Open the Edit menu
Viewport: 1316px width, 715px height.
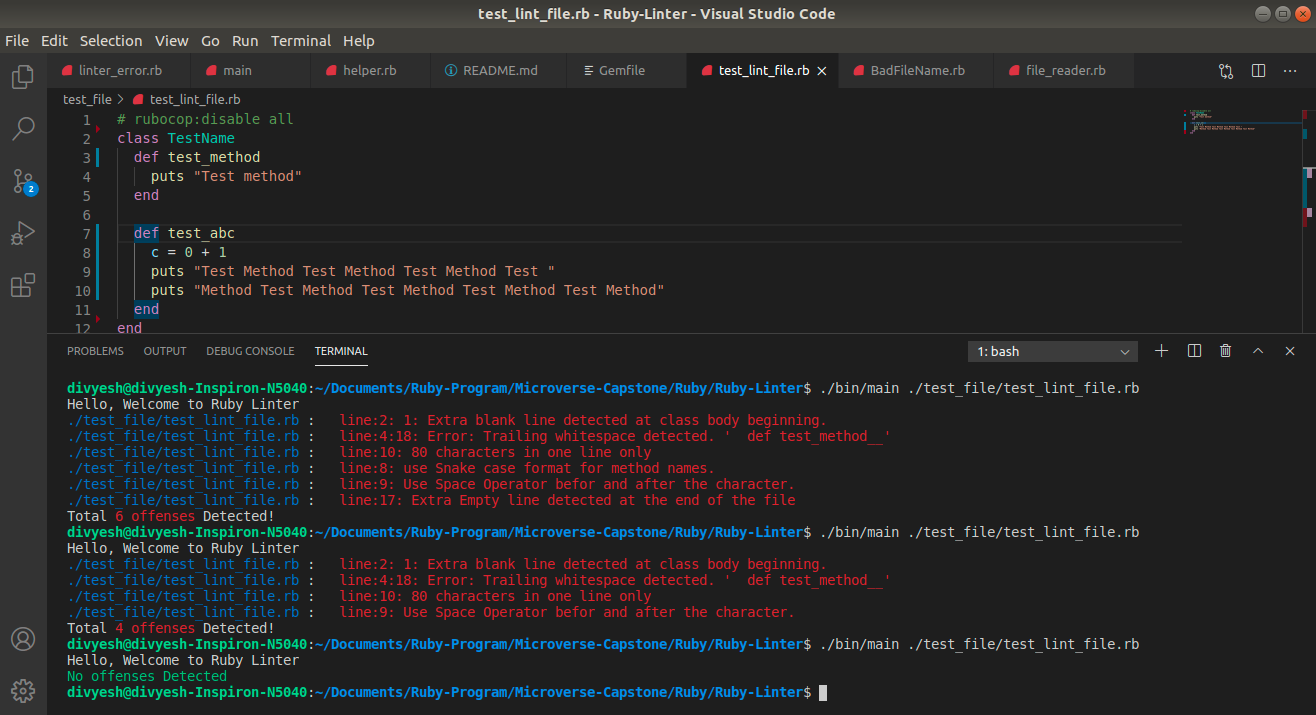pos(54,41)
